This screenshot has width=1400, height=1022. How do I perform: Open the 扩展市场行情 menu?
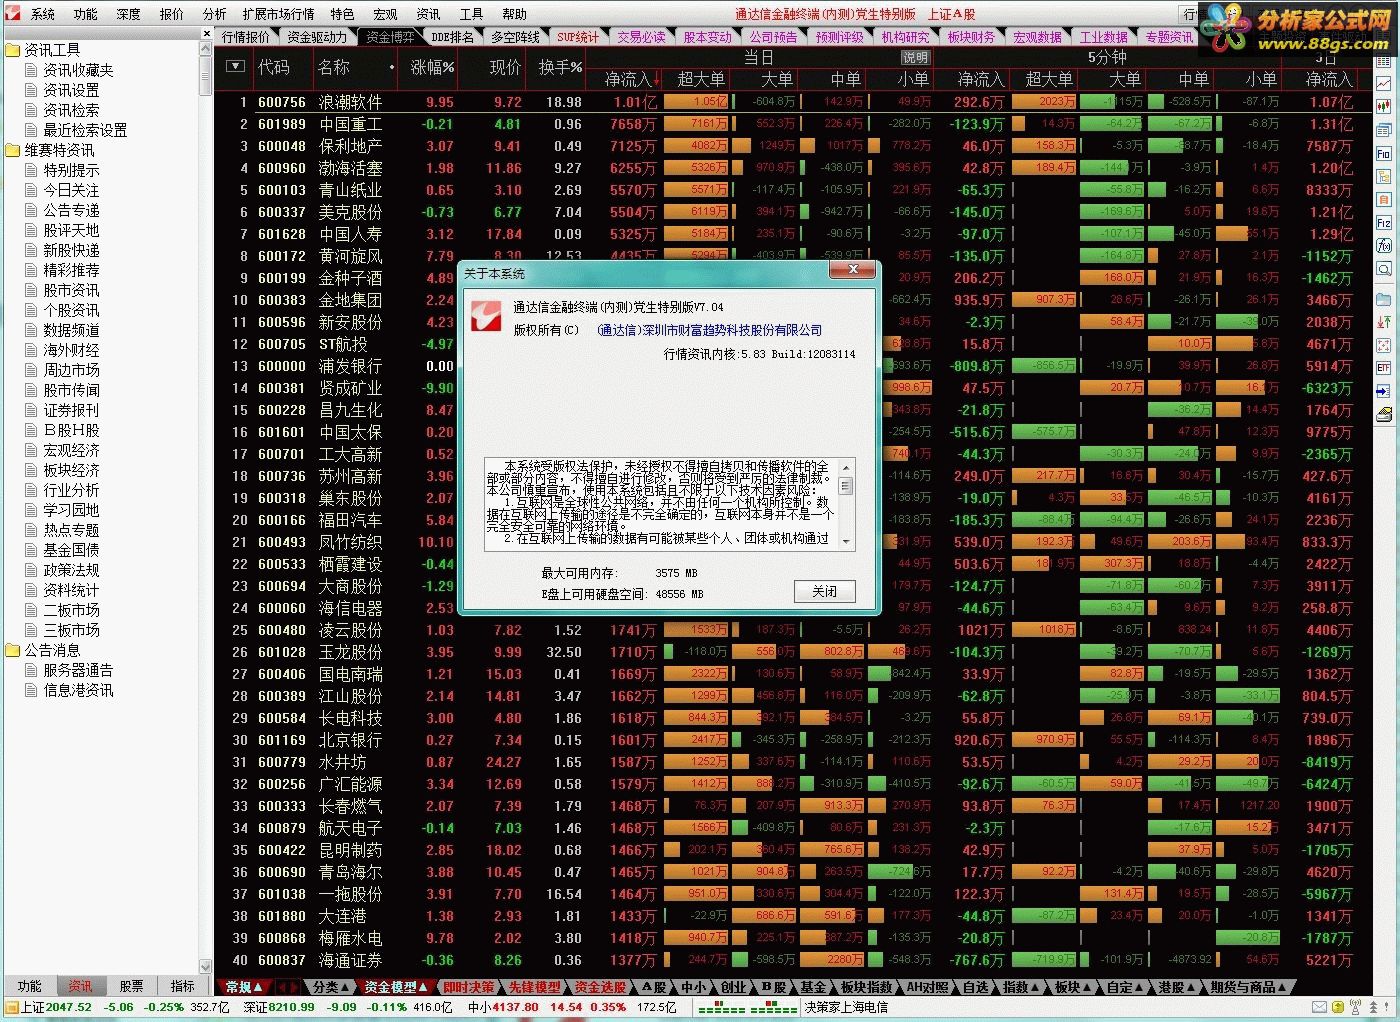pos(278,14)
